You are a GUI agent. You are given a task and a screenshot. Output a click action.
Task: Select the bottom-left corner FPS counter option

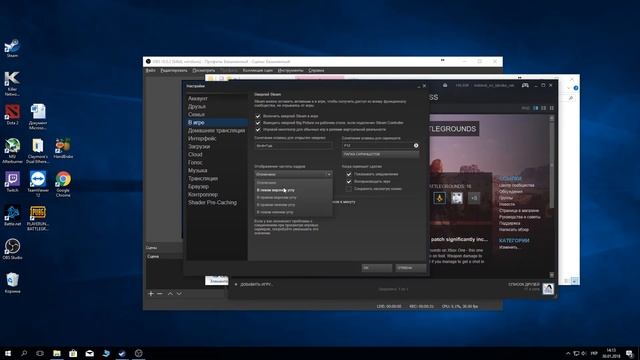click(293, 212)
